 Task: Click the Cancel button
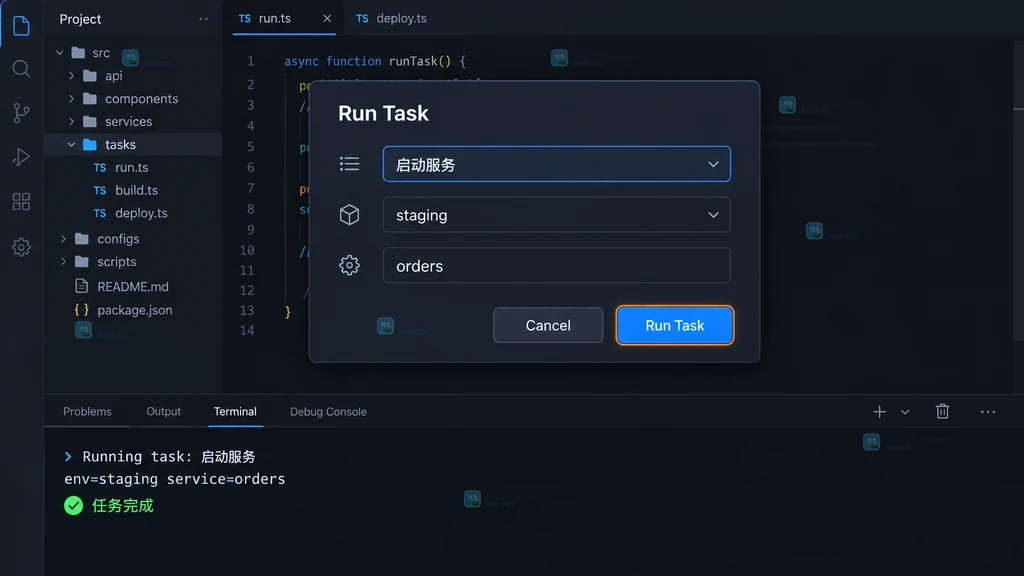(x=548, y=325)
